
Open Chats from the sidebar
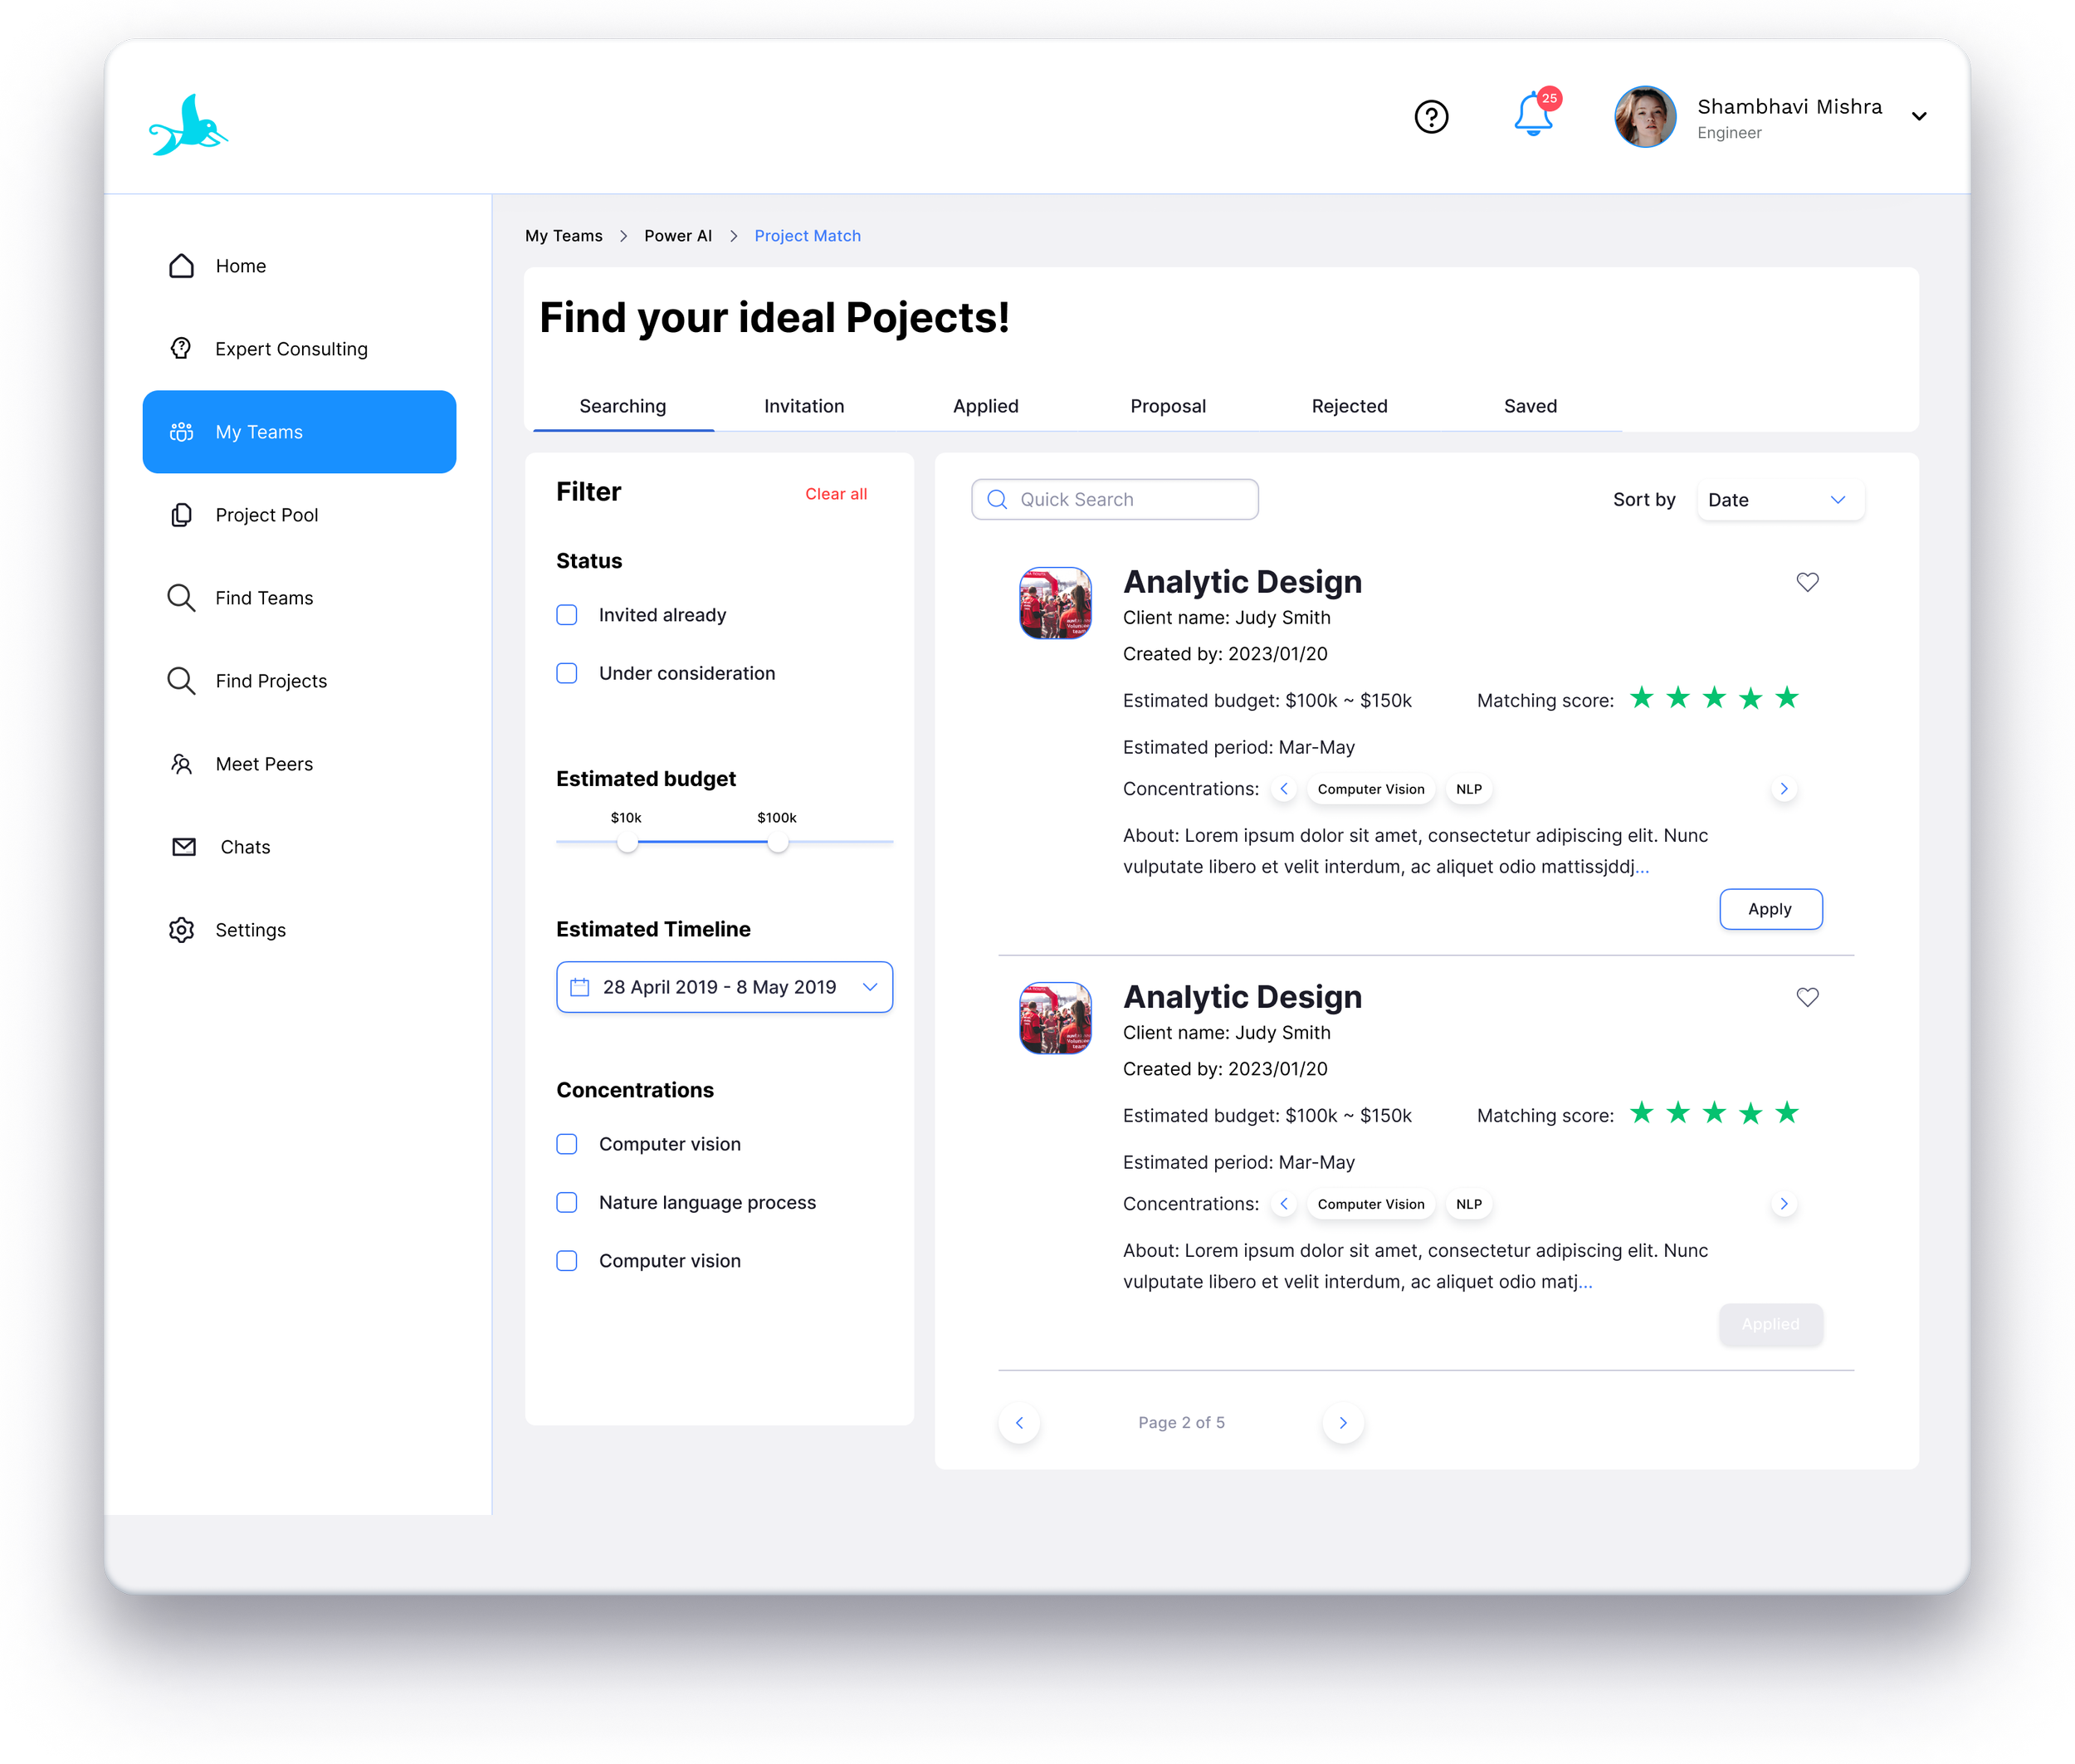tap(244, 847)
